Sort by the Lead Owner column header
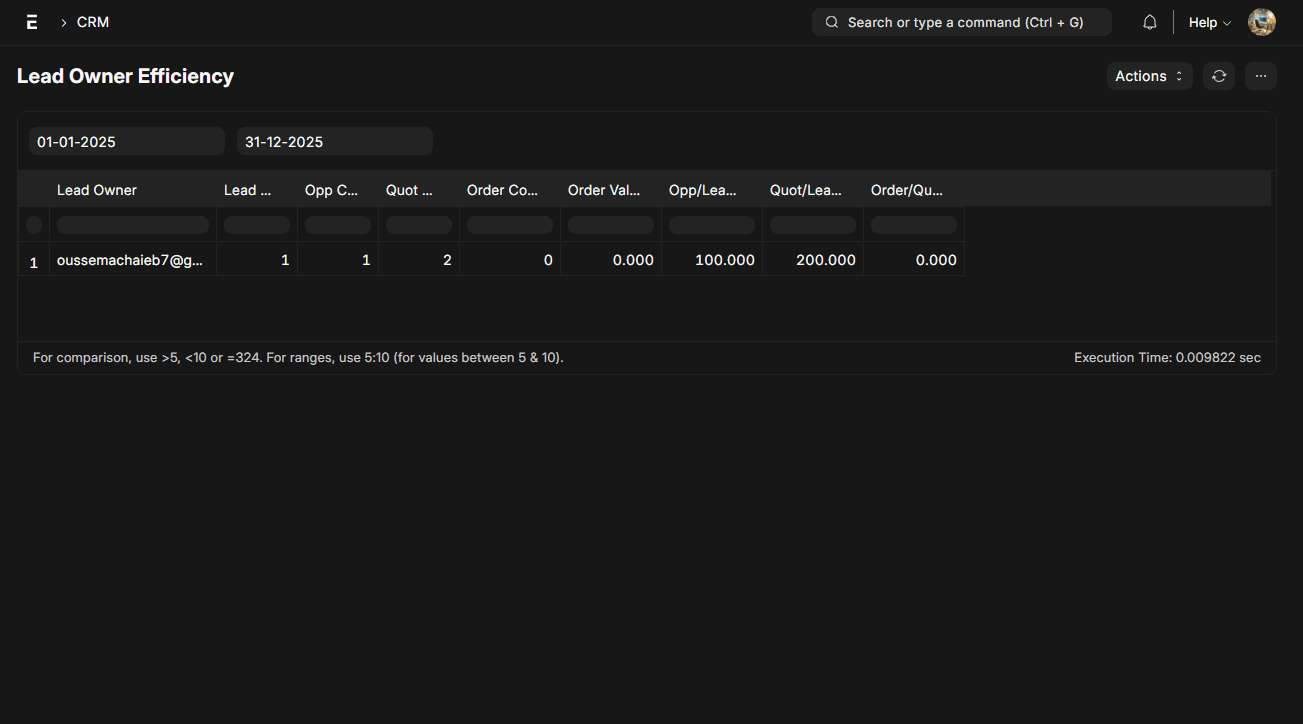 [133, 190]
